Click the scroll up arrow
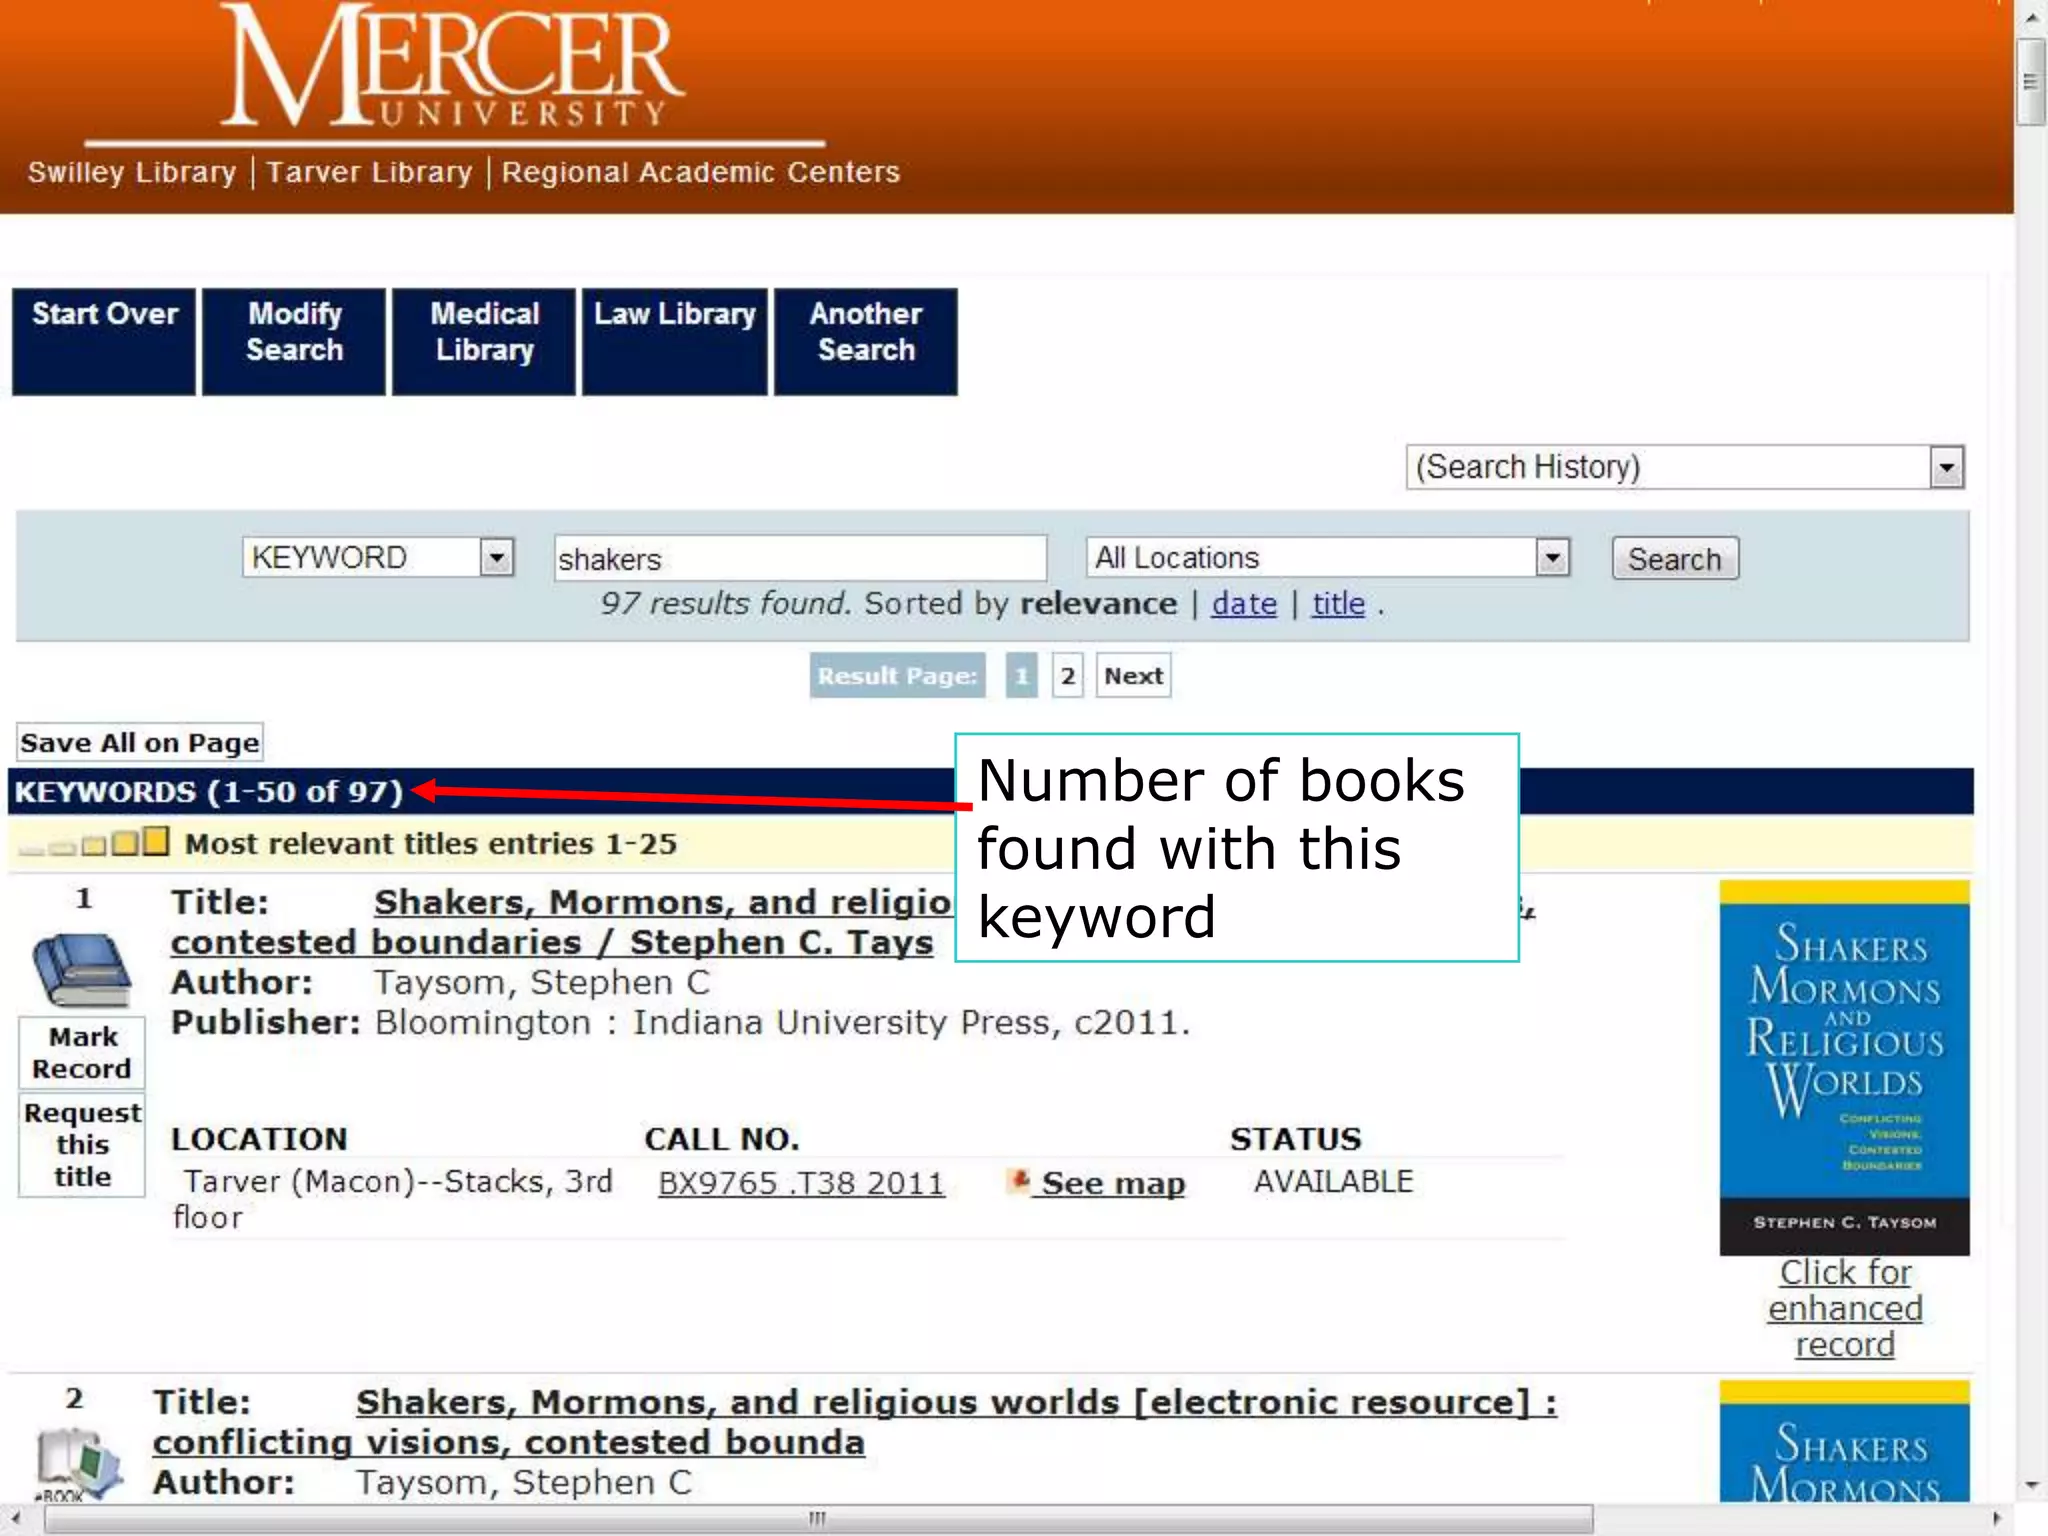The width and height of the screenshot is (2048, 1536). pyautogui.click(x=2031, y=18)
